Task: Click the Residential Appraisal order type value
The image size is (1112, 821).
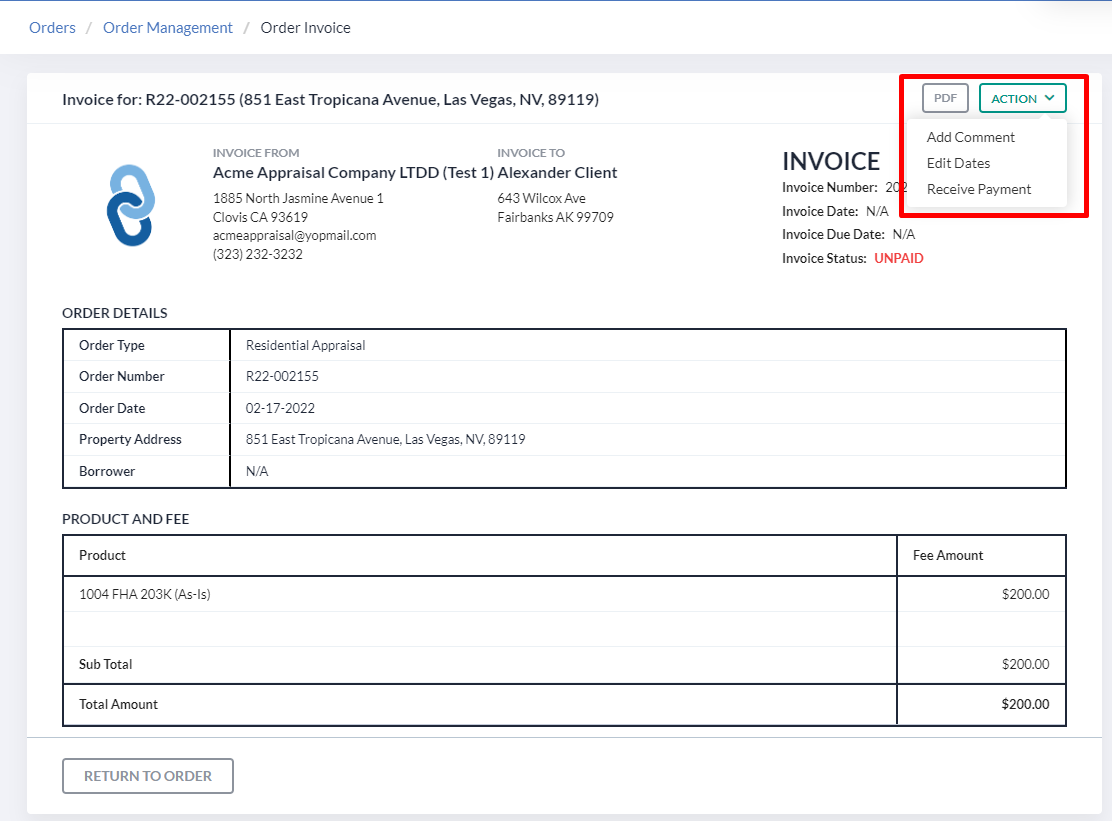Action: pyautogui.click(x=306, y=345)
